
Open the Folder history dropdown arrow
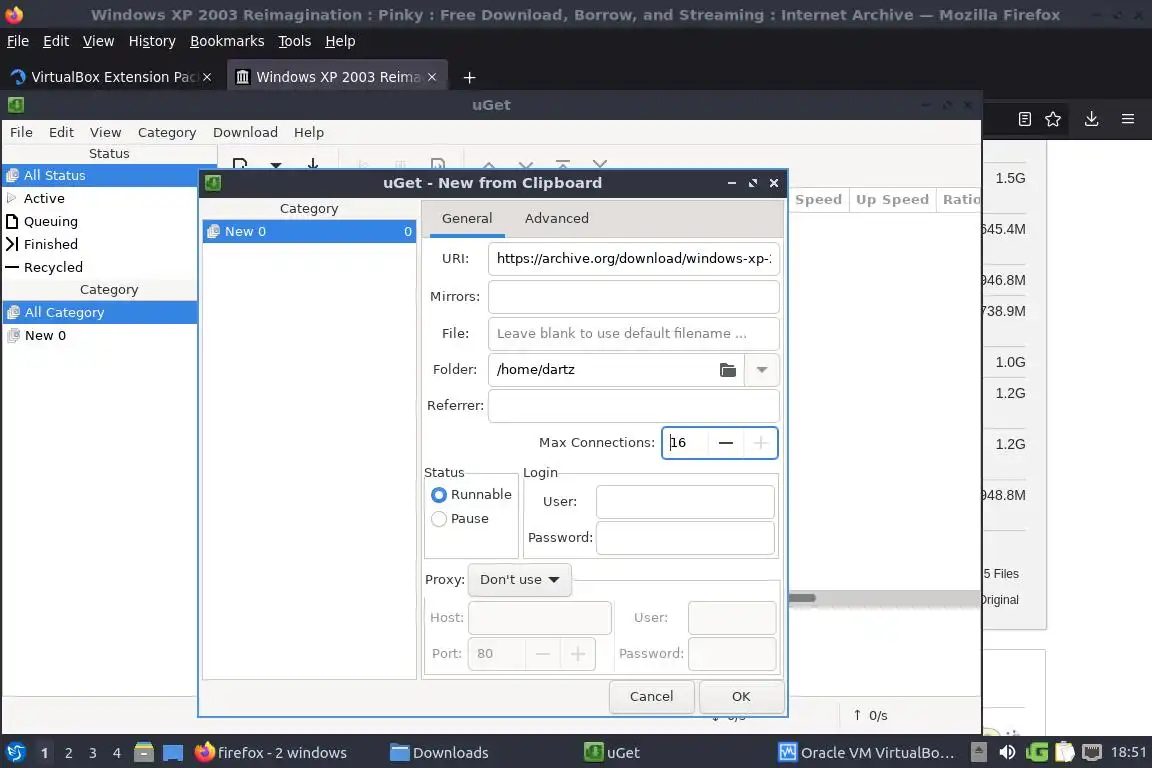click(762, 370)
